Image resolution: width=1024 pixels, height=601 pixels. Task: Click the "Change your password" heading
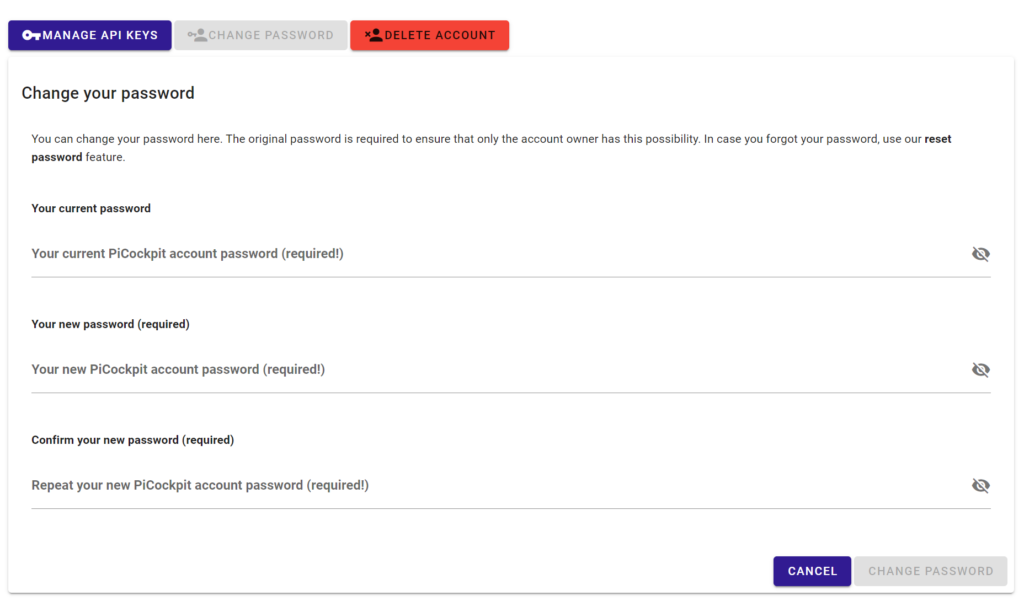(108, 93)
